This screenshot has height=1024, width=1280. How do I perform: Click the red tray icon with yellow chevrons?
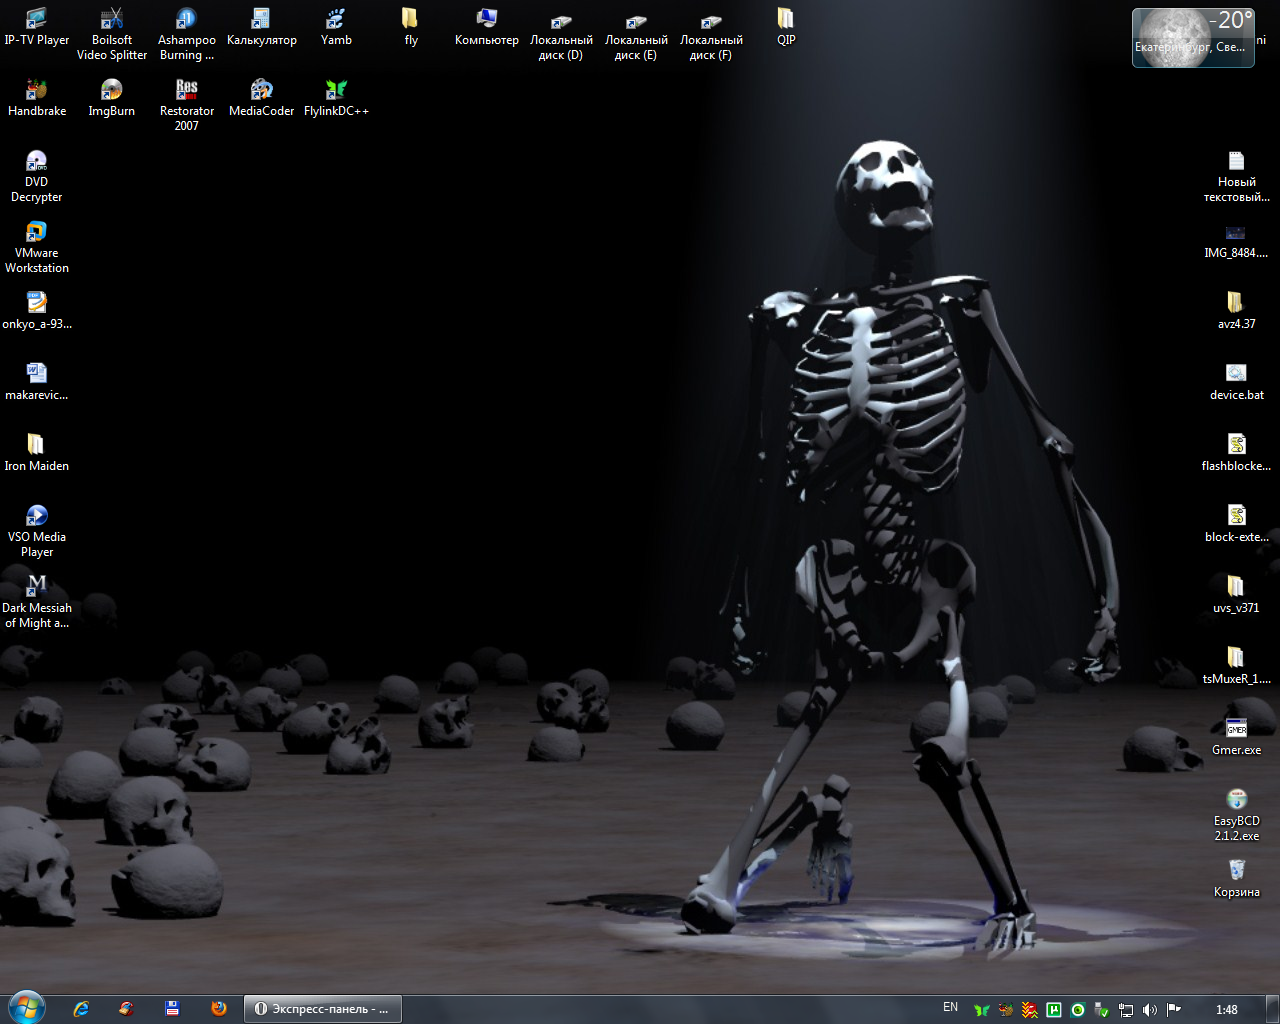1030,1010
